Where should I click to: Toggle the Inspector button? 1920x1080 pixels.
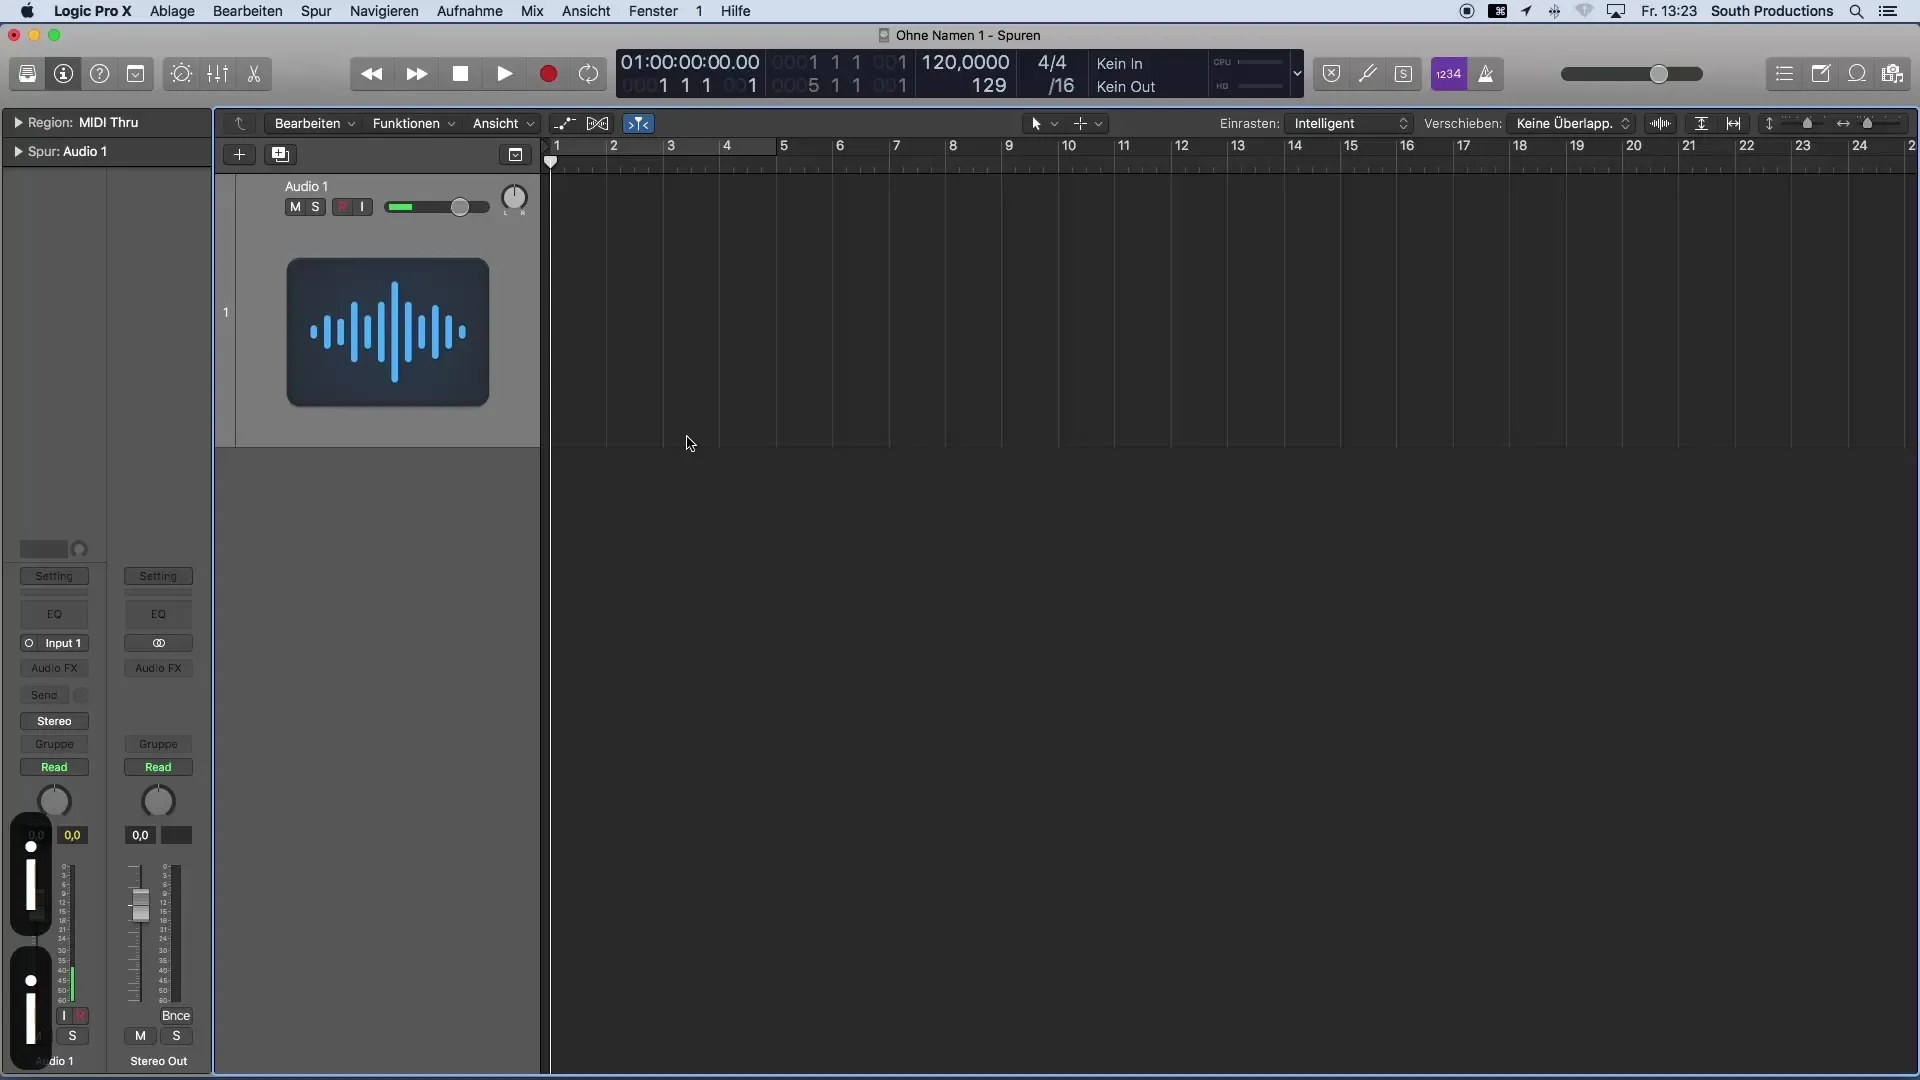pyautogui.click(x=63, y=74)
